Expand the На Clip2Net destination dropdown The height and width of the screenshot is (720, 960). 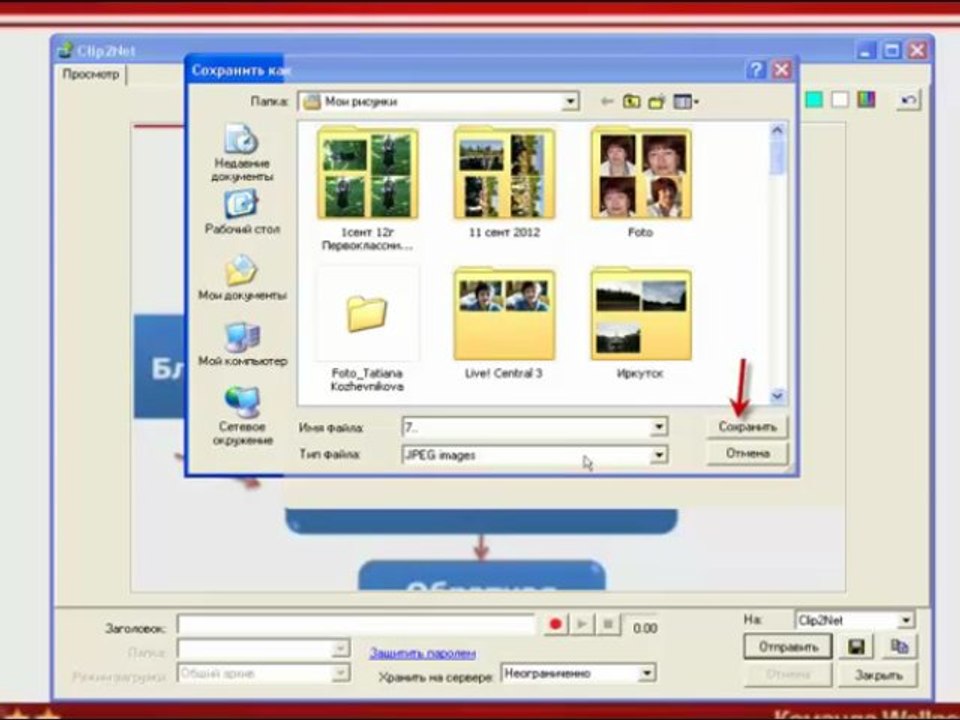[906, 620]
